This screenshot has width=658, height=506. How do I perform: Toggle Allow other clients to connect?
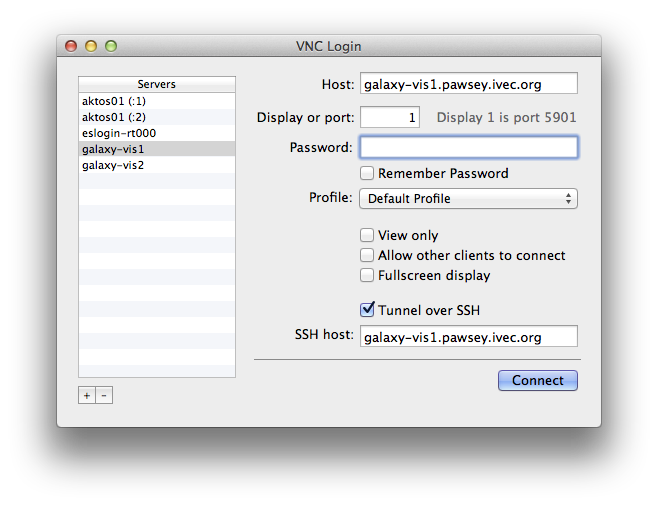click(x=367, y=255)
